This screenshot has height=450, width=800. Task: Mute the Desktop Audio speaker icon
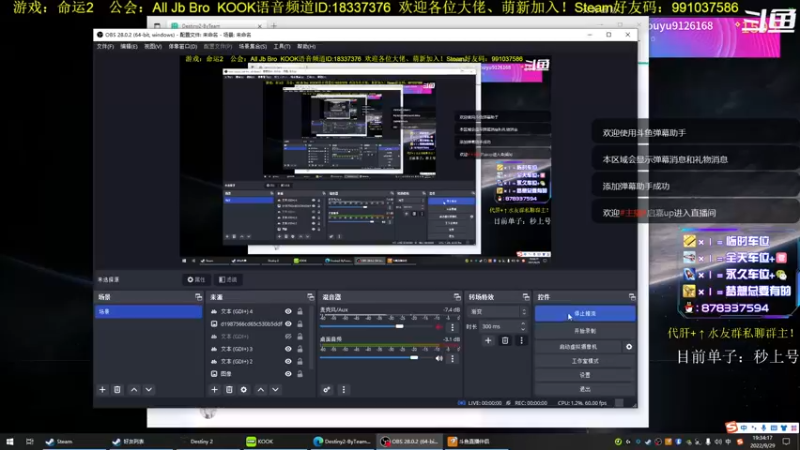point(439,359)
